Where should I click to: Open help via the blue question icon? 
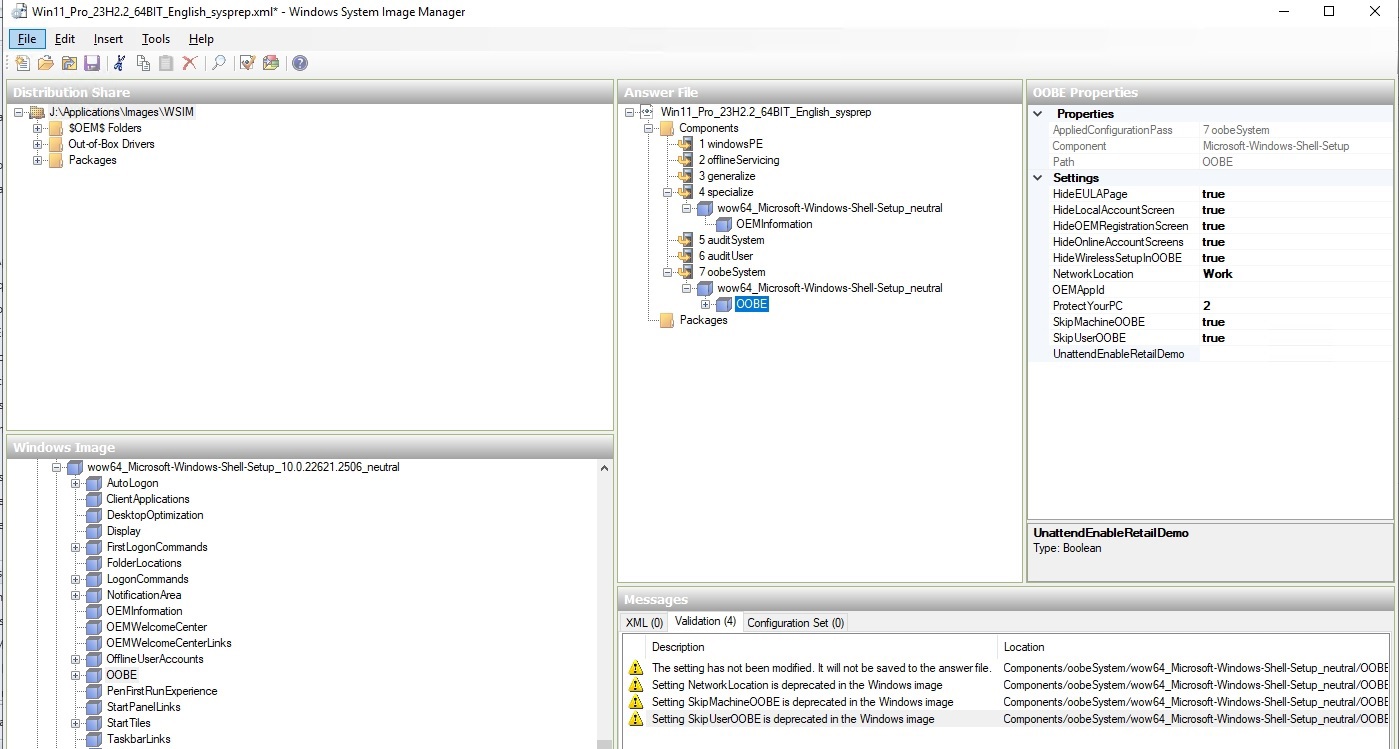pos(299,63)
